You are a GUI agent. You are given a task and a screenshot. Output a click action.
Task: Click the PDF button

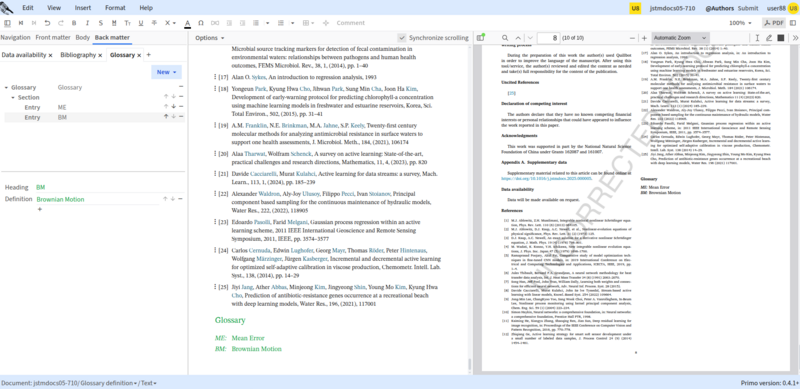[x=774, y=23]
